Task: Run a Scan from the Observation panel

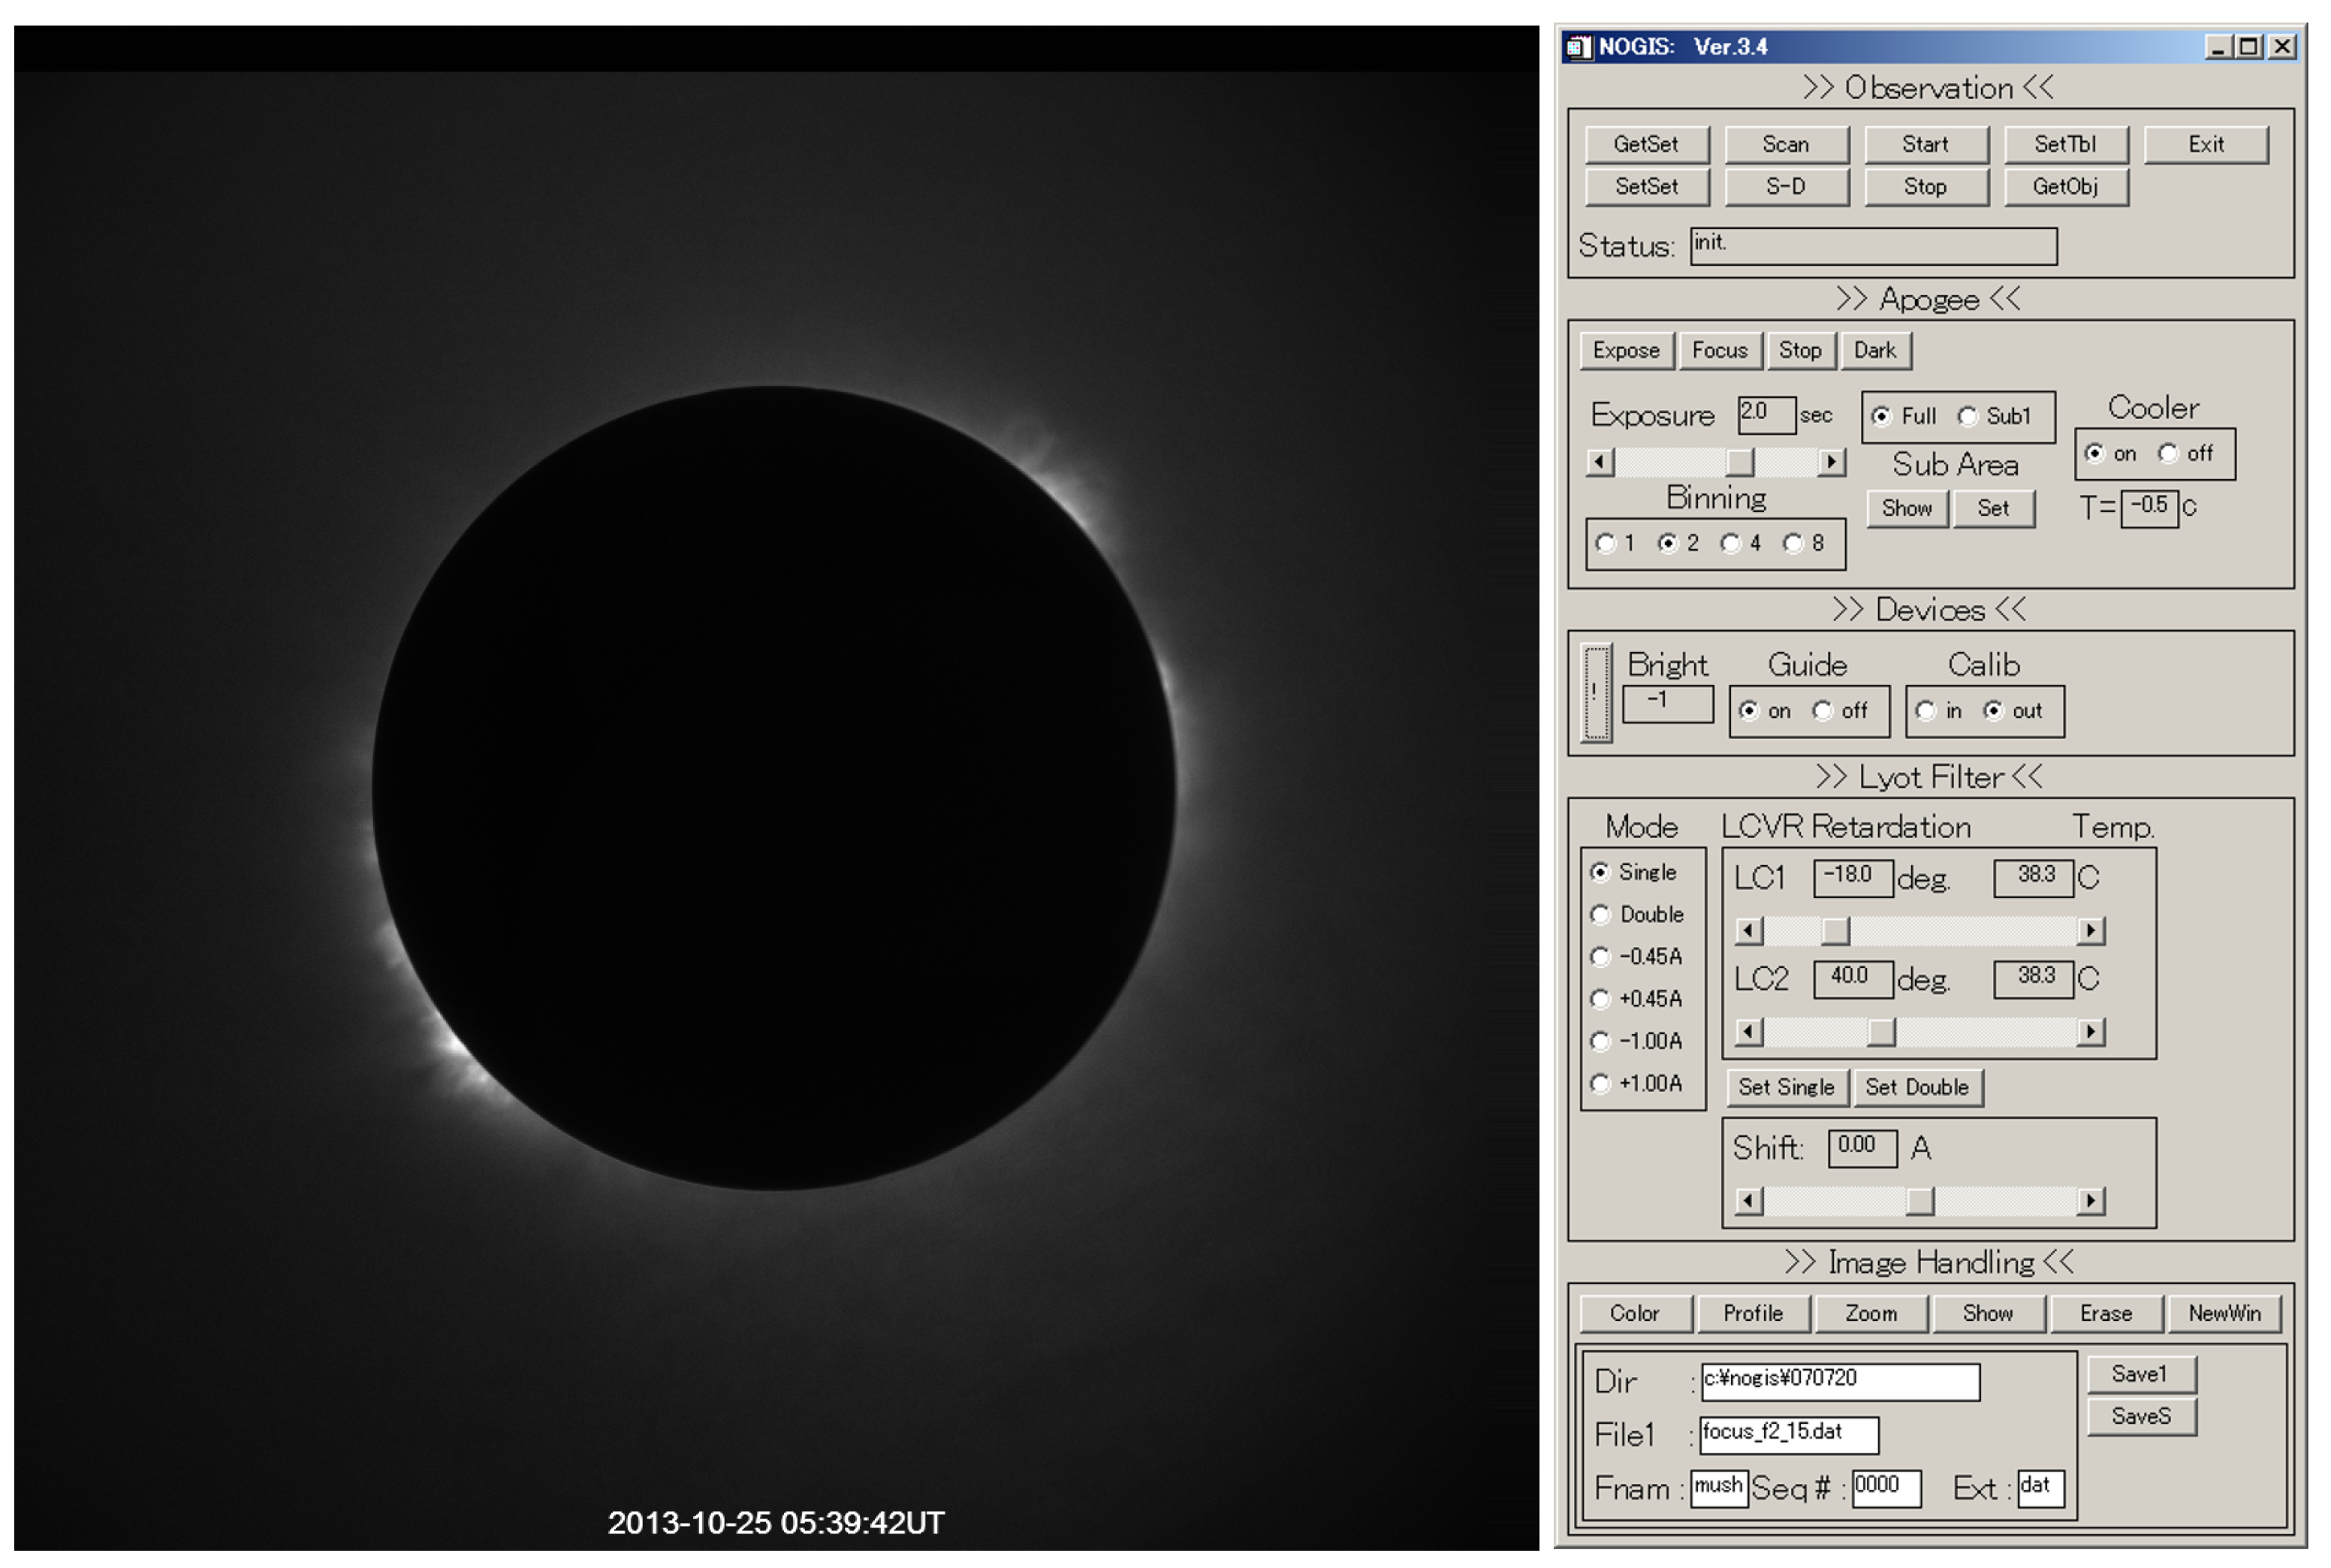Action: [1786, 144]
